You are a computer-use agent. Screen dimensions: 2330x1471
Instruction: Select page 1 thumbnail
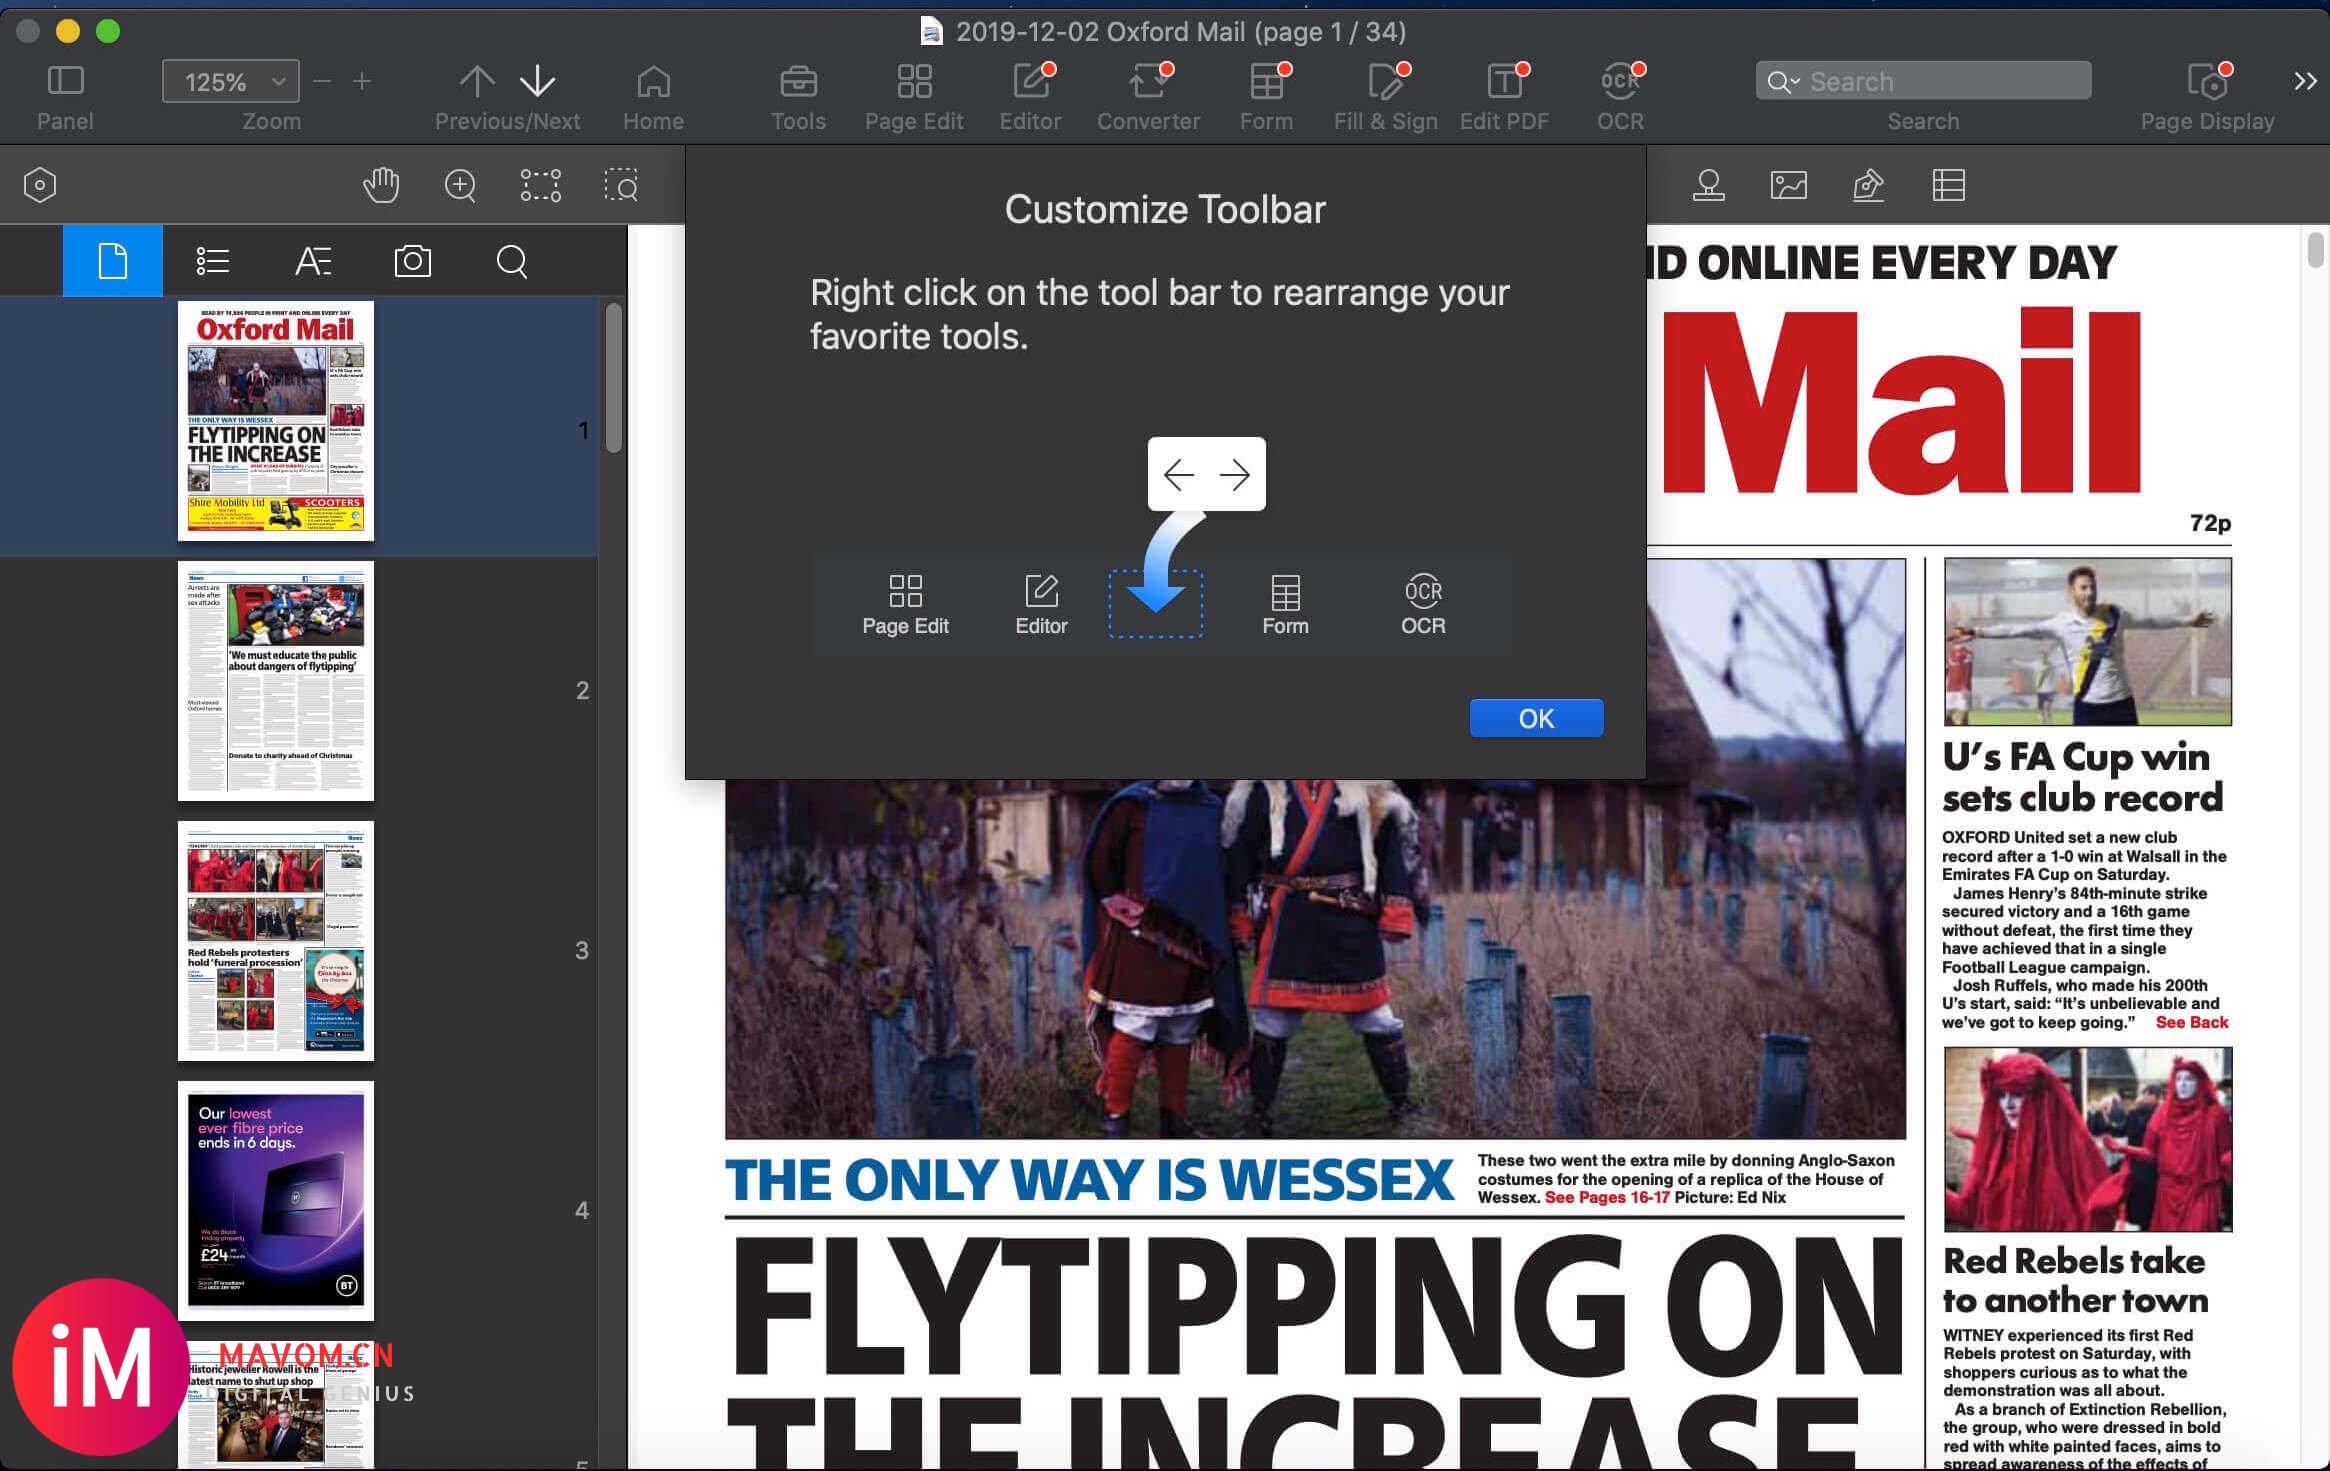(276, 421)
